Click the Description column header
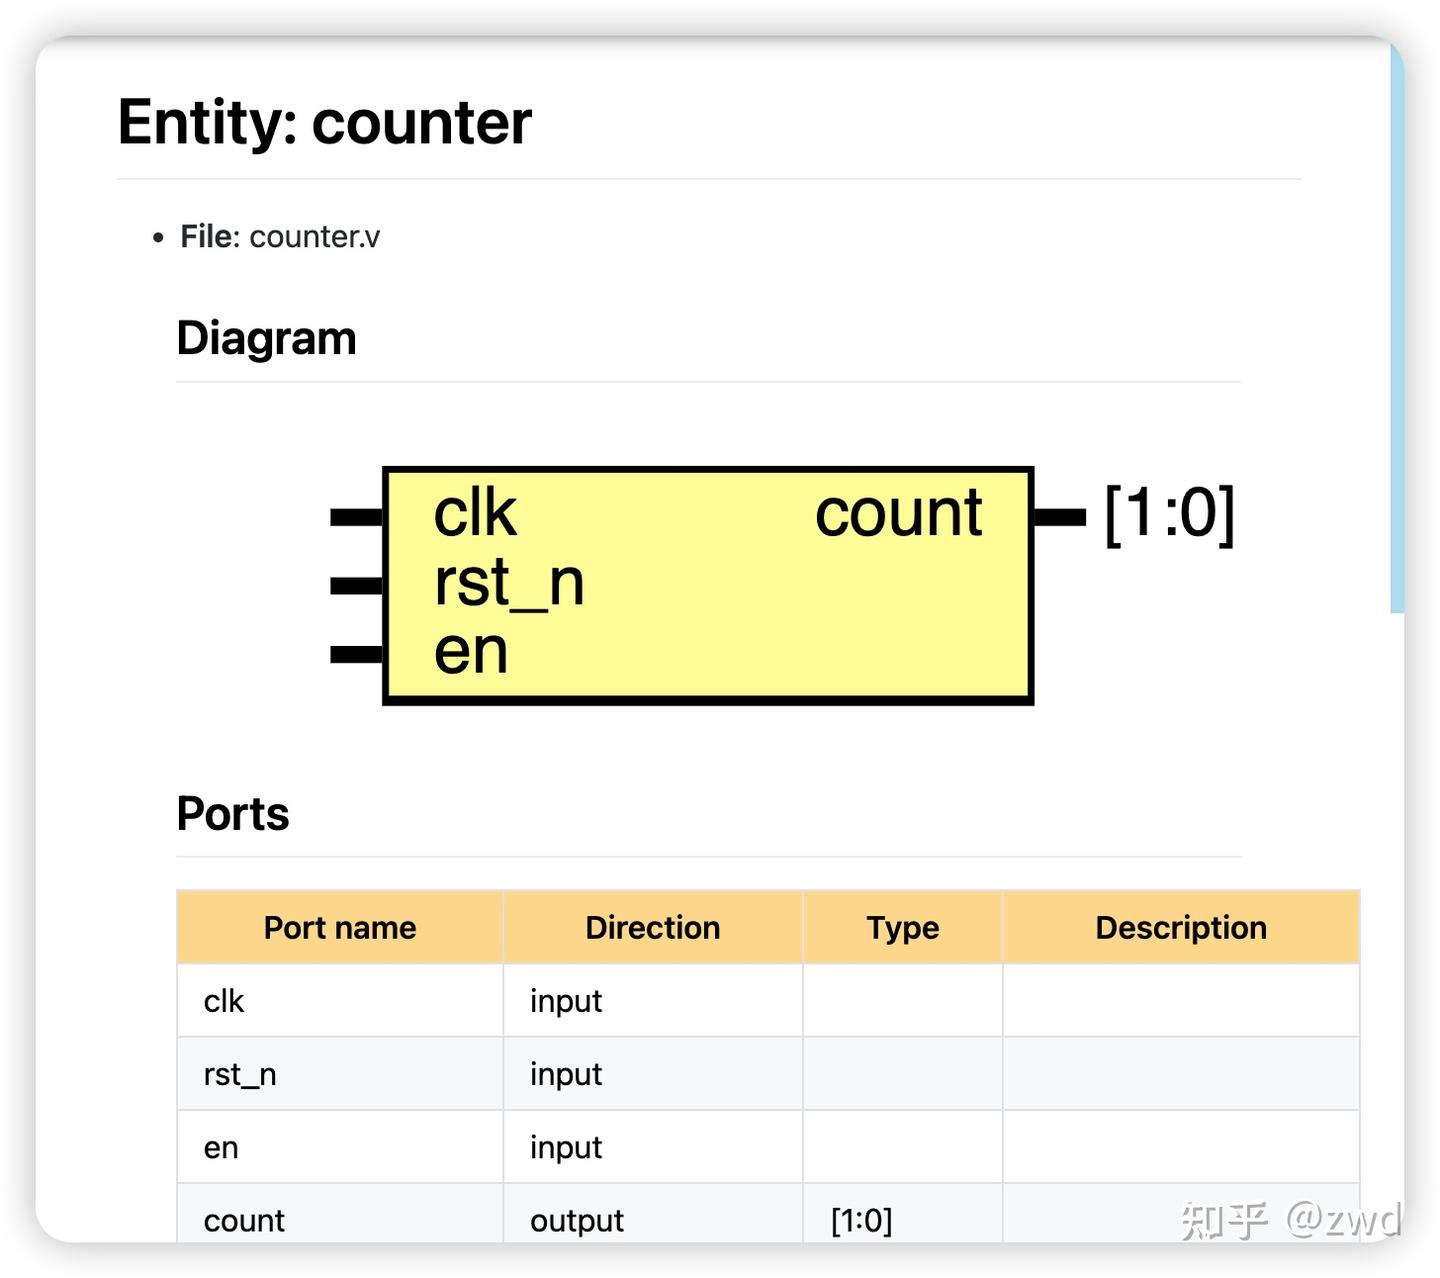The image size is (1440, 1278). pyautogui.click(x=1181, y=927)
